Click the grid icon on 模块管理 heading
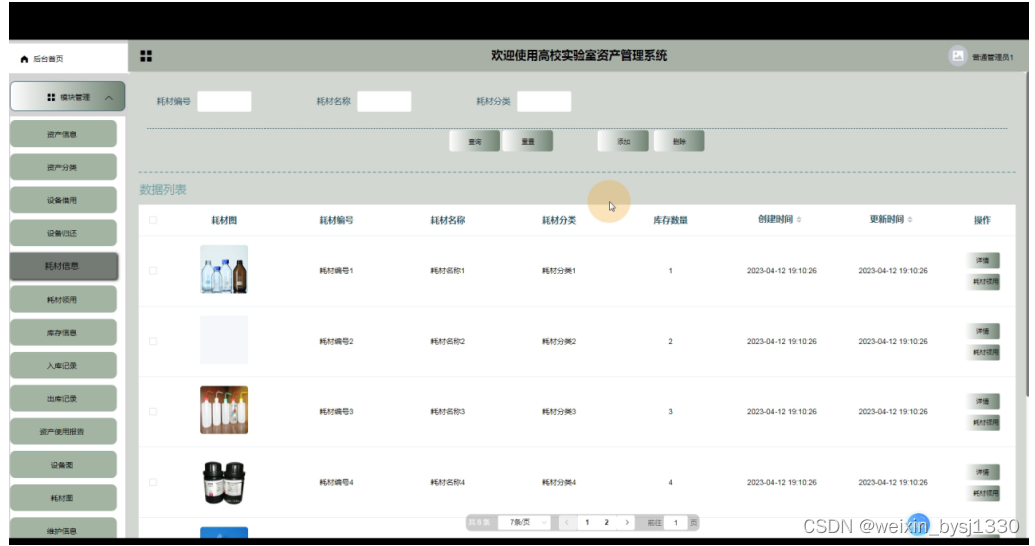The image size is (1035, 546). point(51,98)
